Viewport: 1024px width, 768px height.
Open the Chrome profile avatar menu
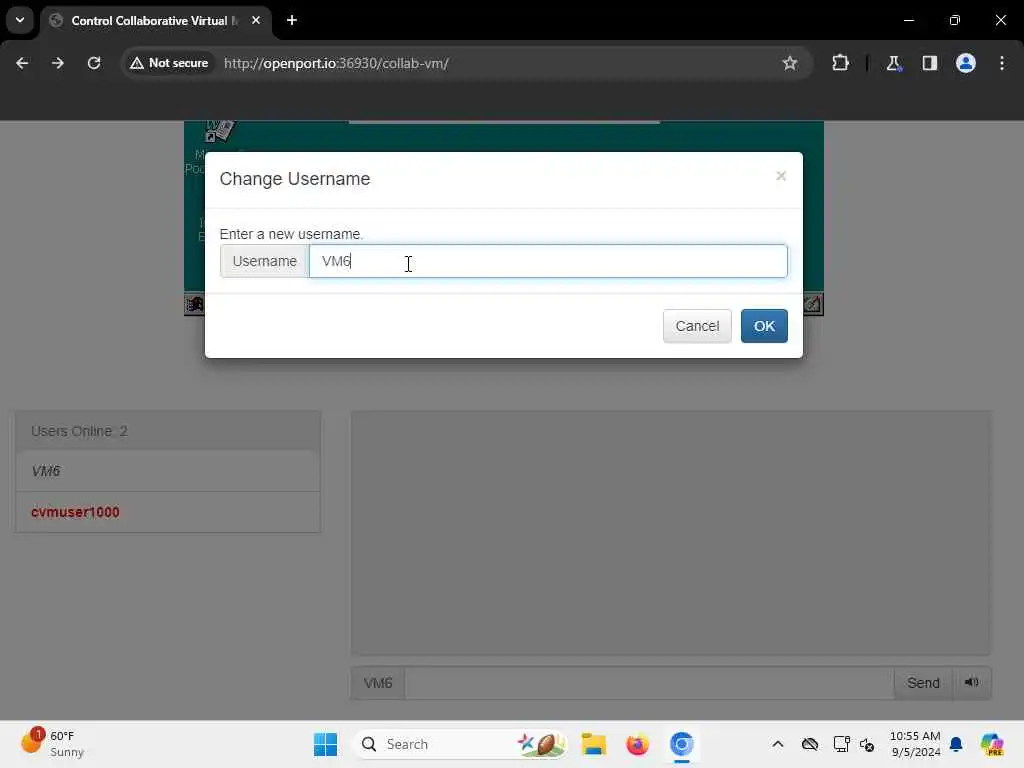965,63
